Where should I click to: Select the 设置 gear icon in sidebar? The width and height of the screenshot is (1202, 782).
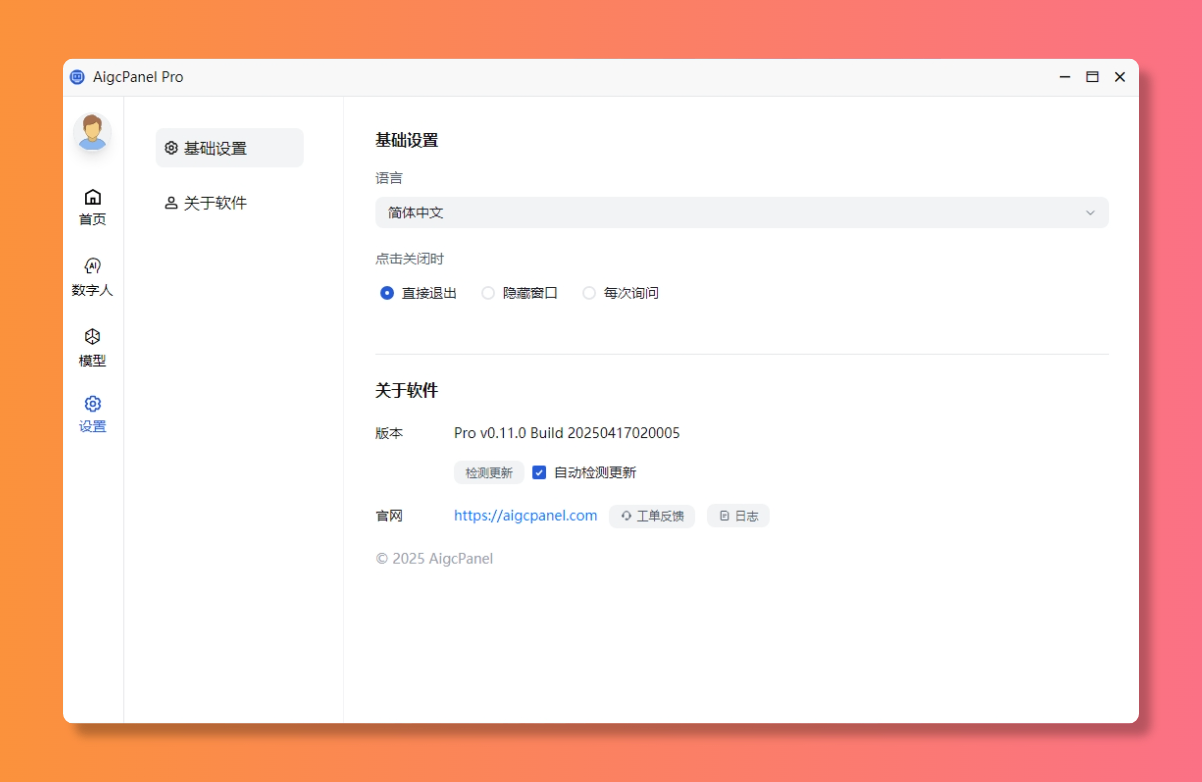click(92, 403)
